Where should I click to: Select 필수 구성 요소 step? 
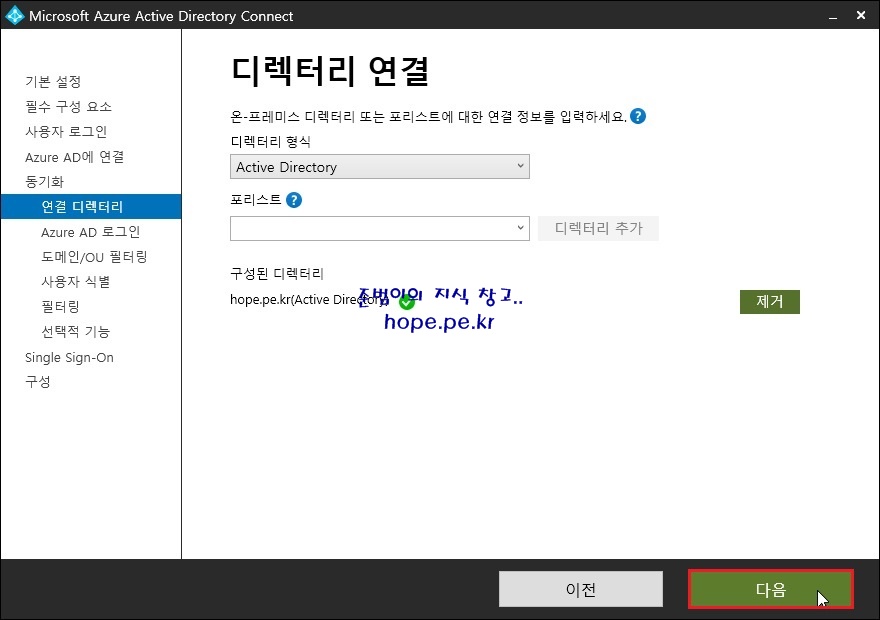coord(68,107)
